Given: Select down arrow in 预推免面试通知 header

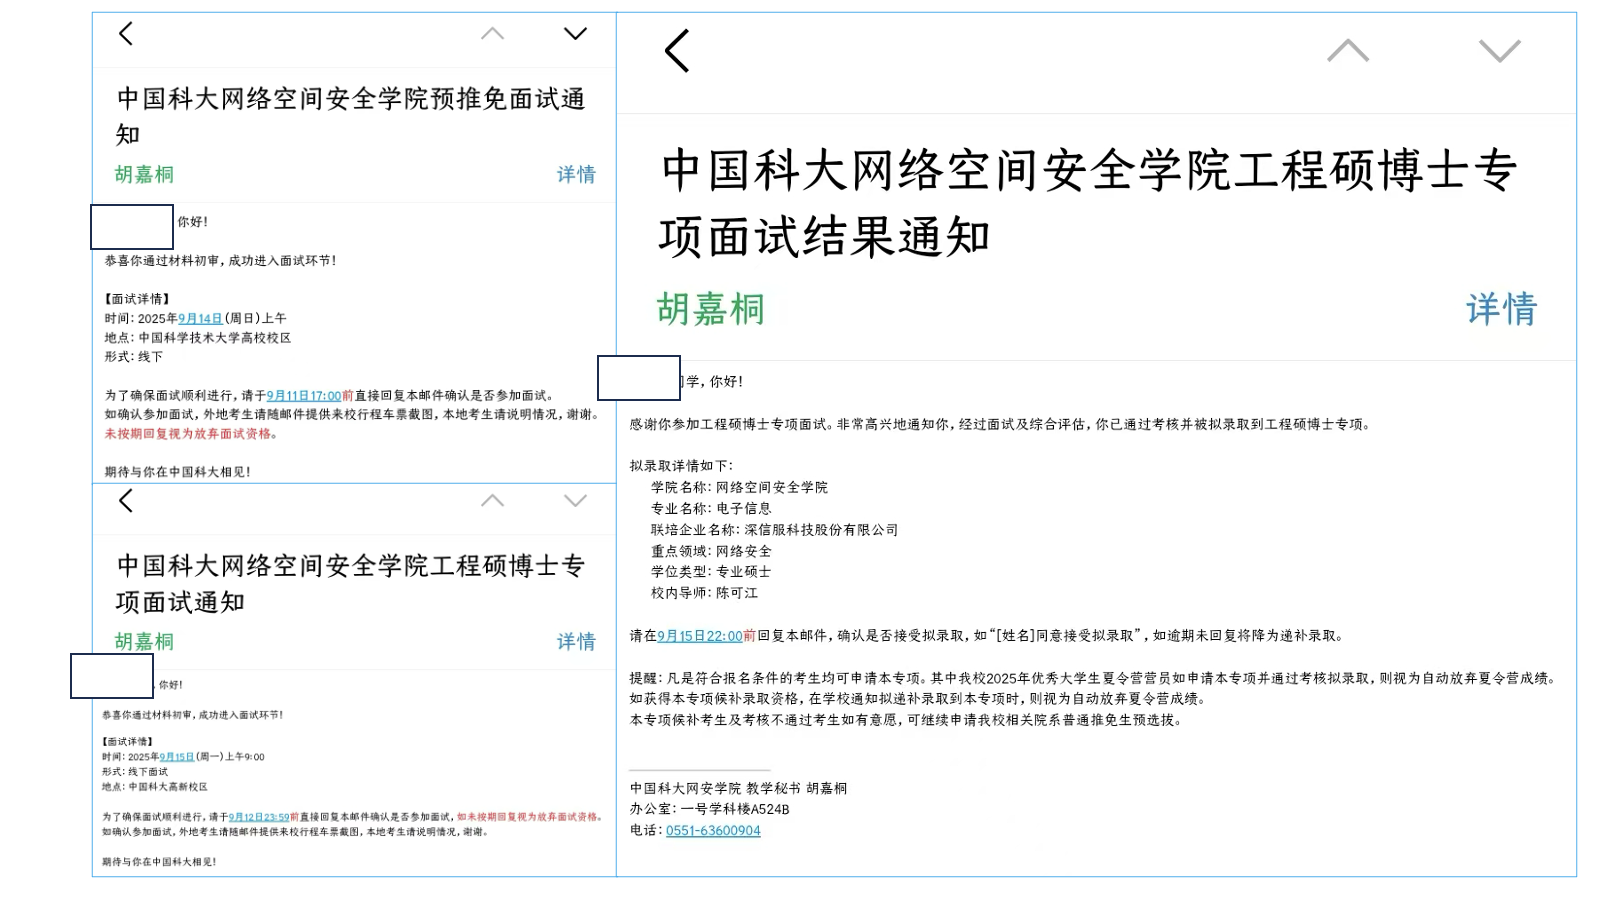Looking at the screenshot, I should click(575, 33).
